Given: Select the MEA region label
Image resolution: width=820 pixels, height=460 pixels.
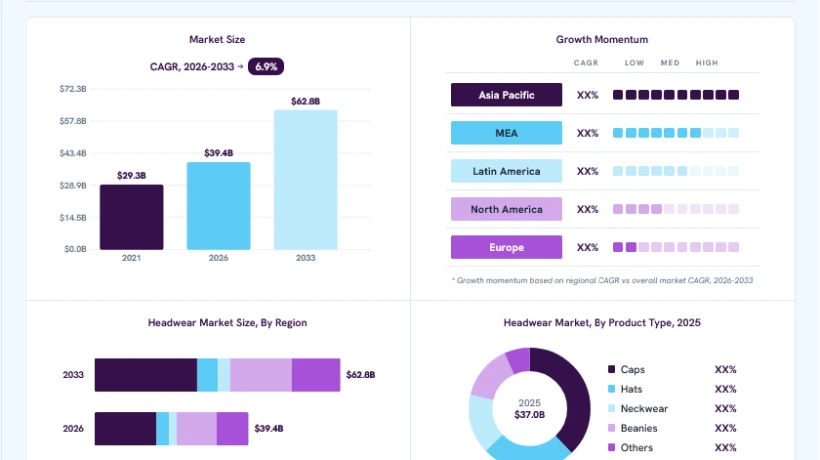Looking at the screenshot, I should click(506, 133).
